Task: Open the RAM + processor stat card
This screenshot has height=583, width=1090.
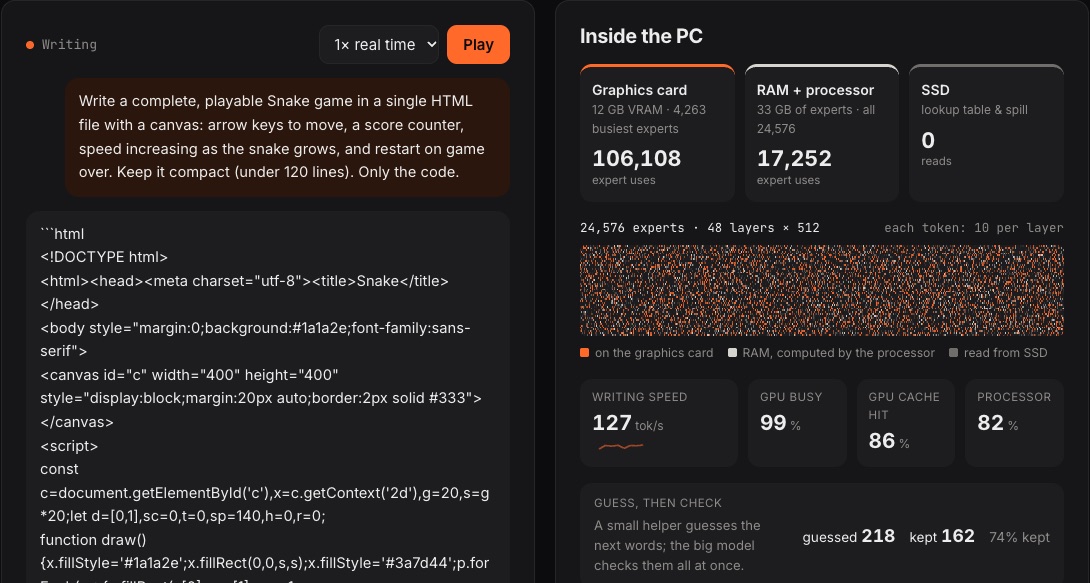Action: tap(822, 133)
